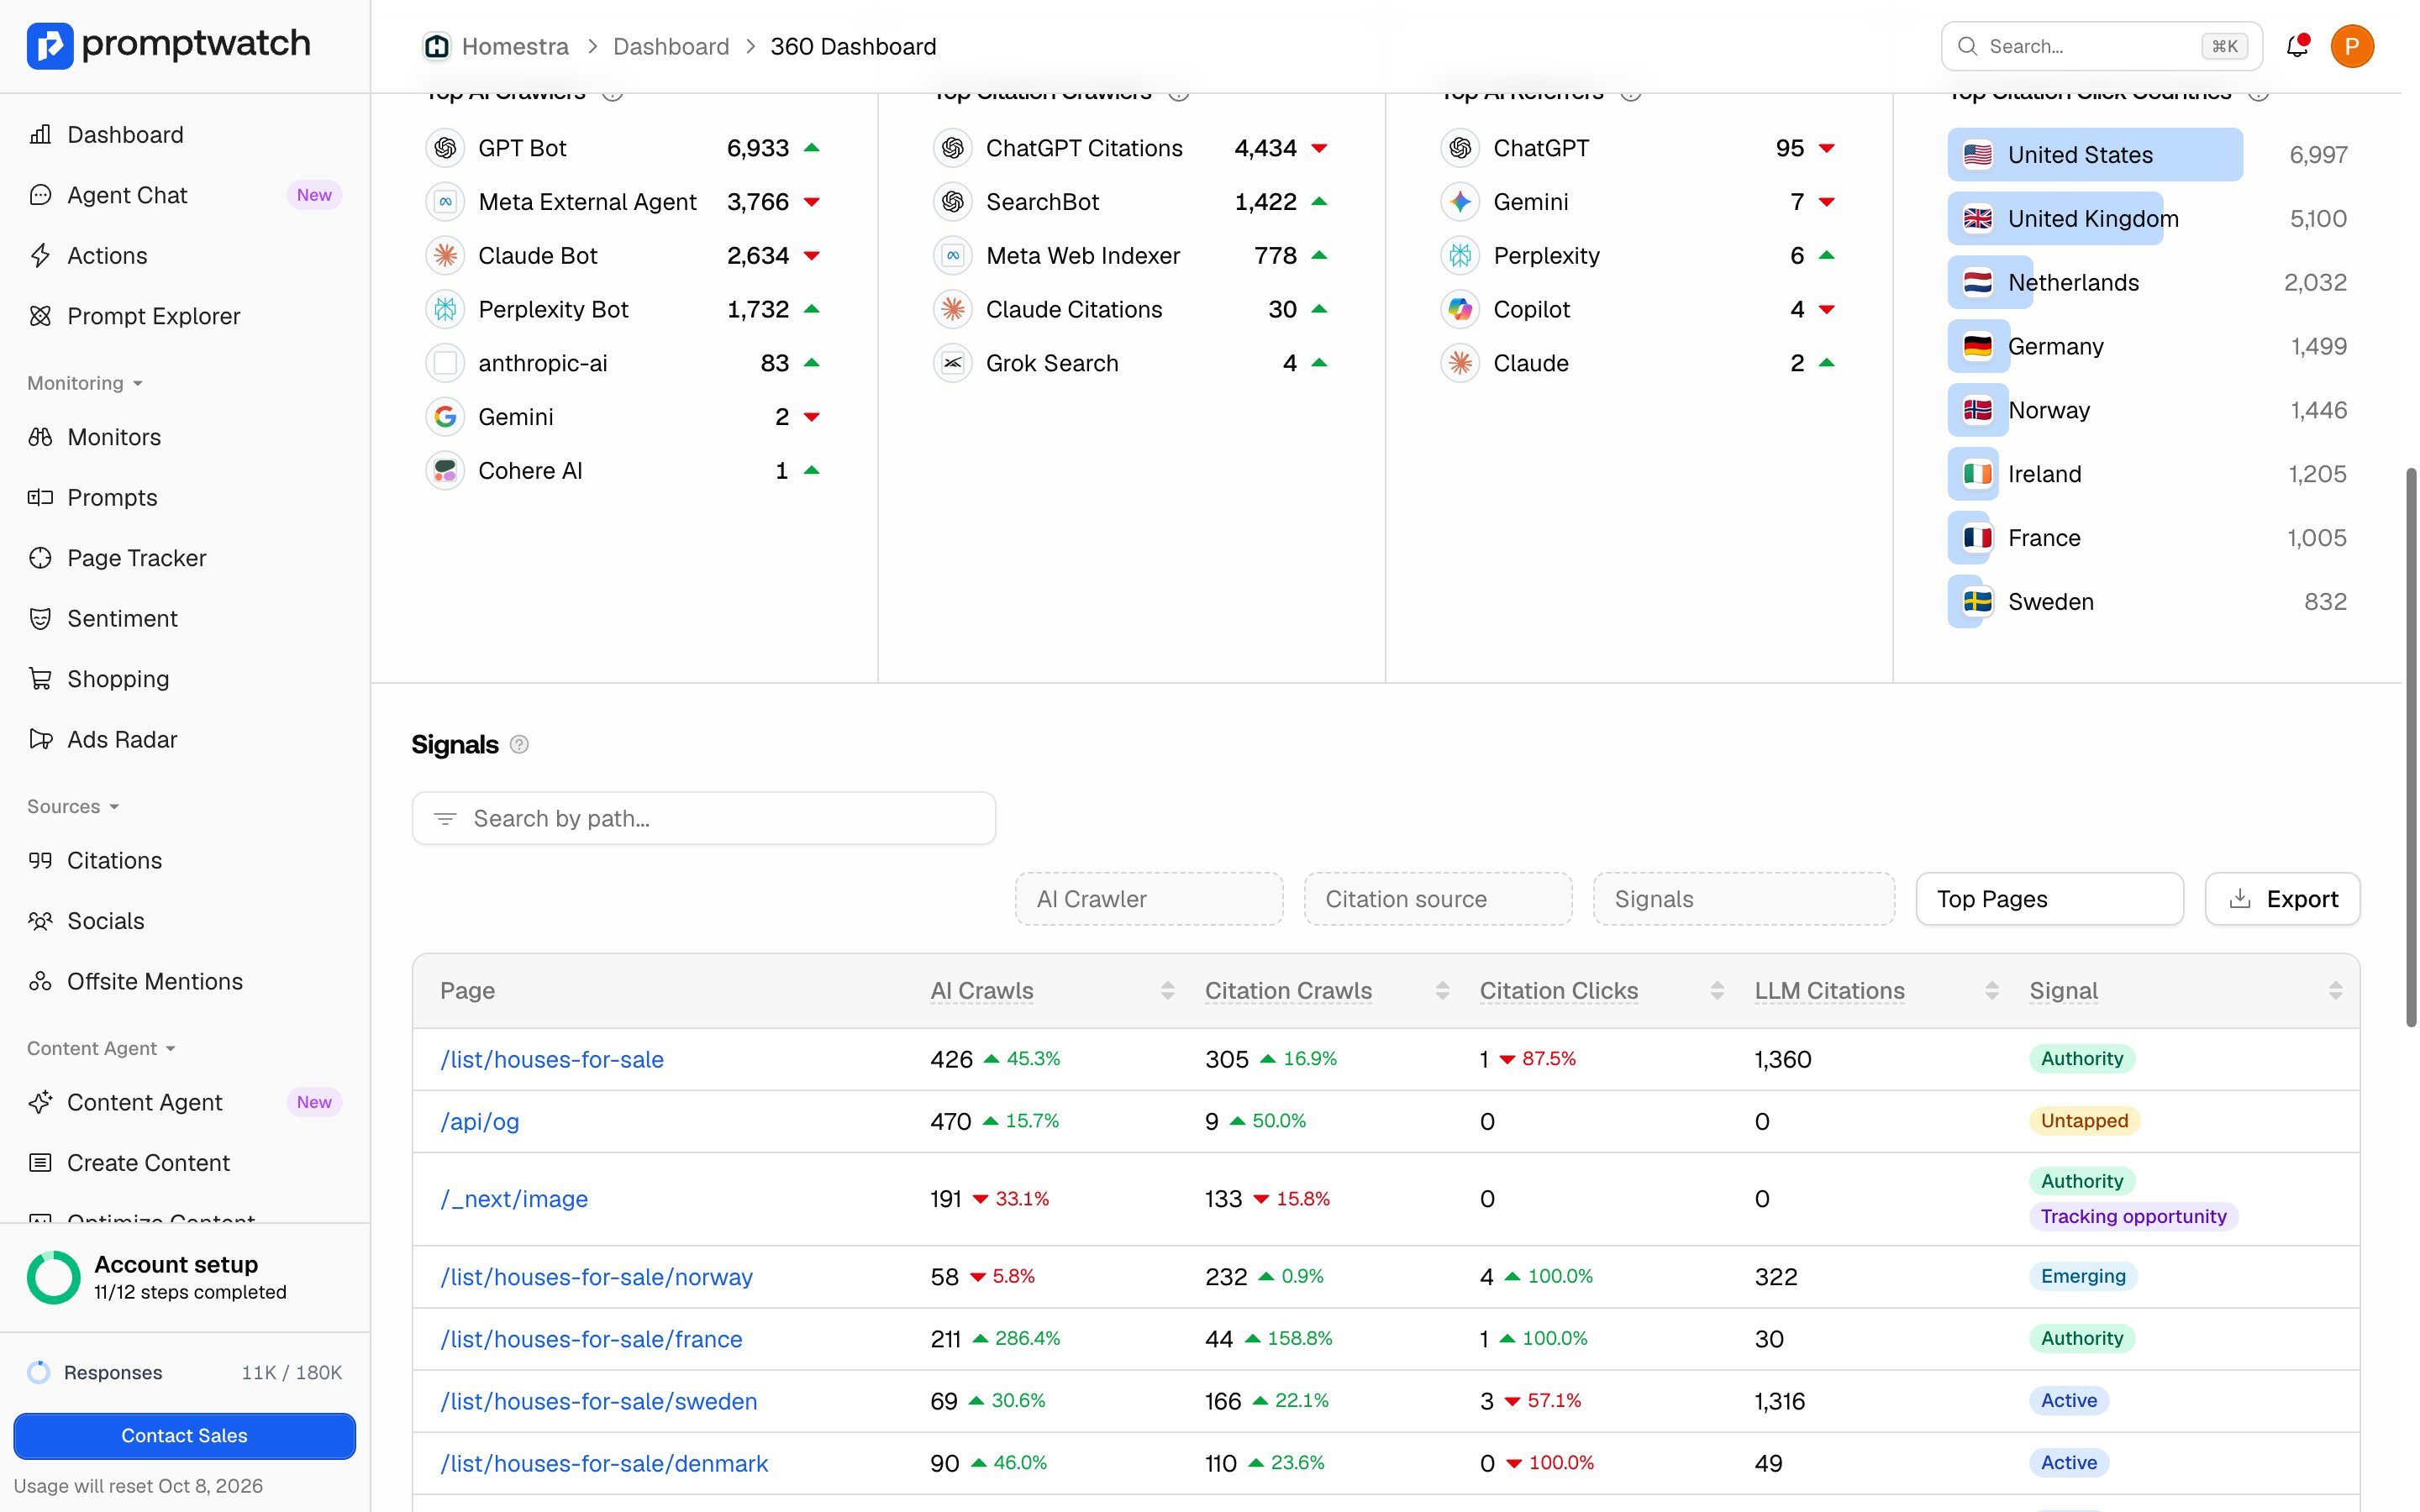Click the Tracking opportunity badge
This screenshot has height=1512, width=2420.
pyautogui.click(x=2133, y=1217)
